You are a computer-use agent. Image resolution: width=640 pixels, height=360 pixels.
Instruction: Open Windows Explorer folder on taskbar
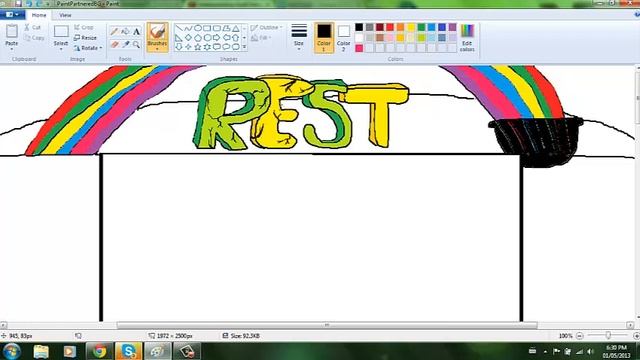pos(41,351)
